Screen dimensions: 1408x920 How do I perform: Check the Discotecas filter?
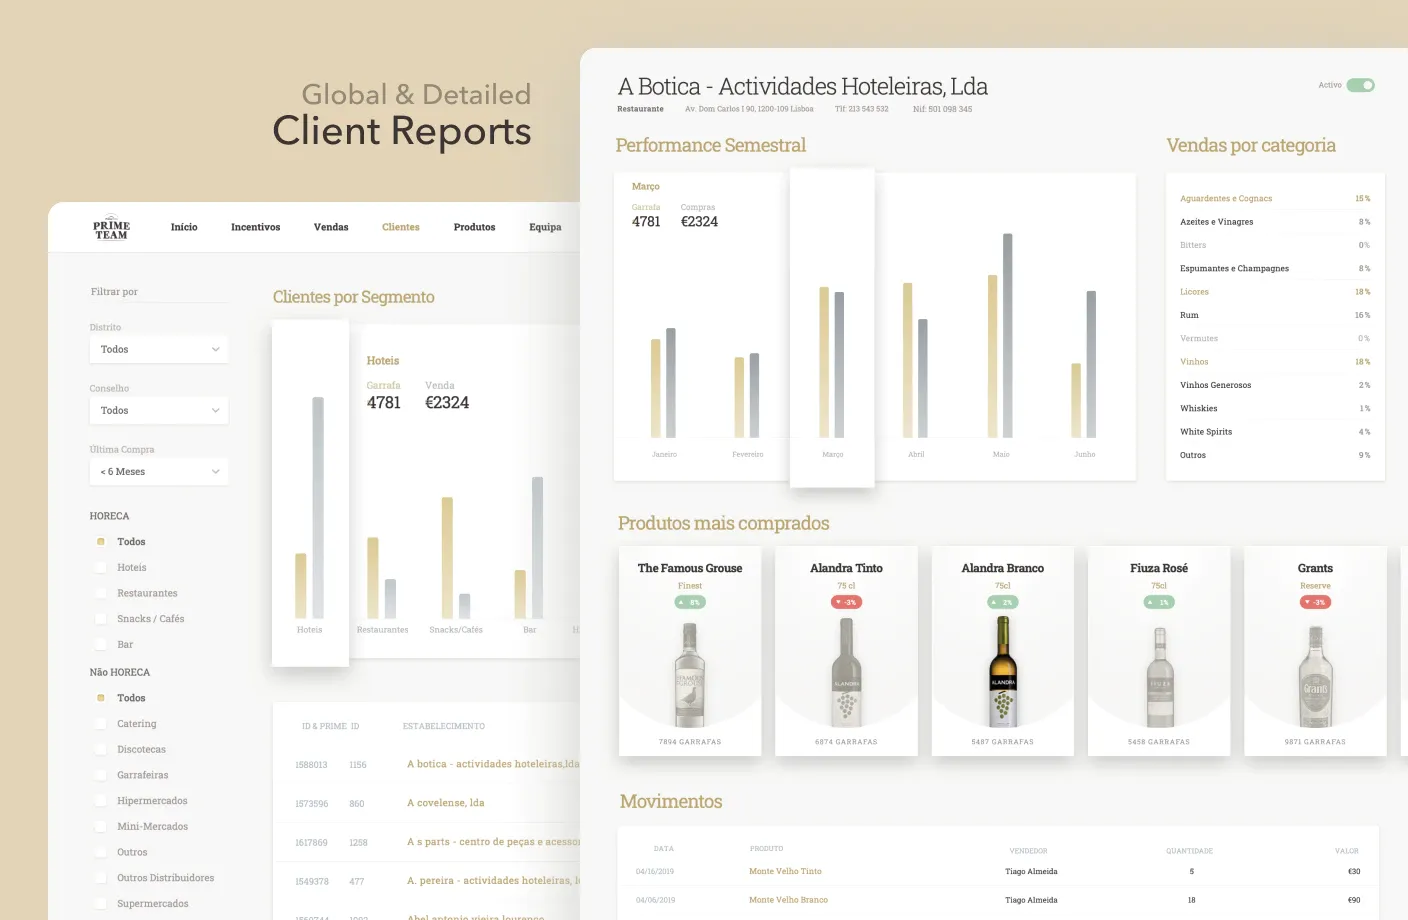[x=101, y=750]
